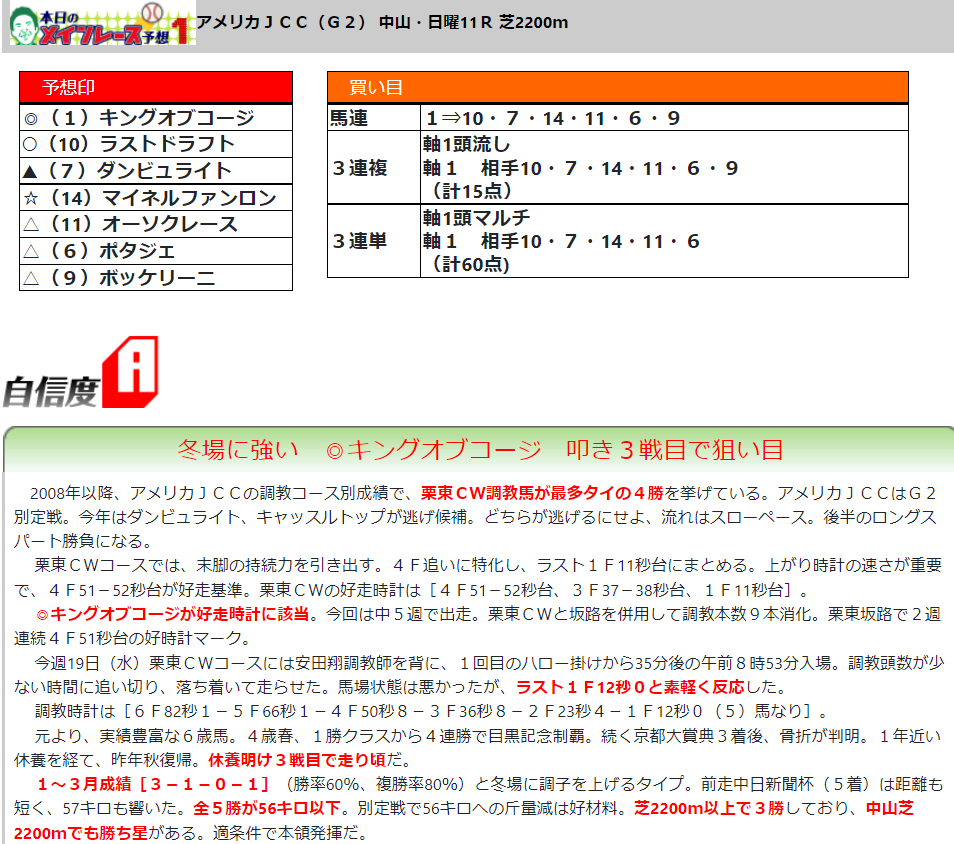Click row △（11）オーソクレース
954x844 pixels.
[x=156, y=225]
